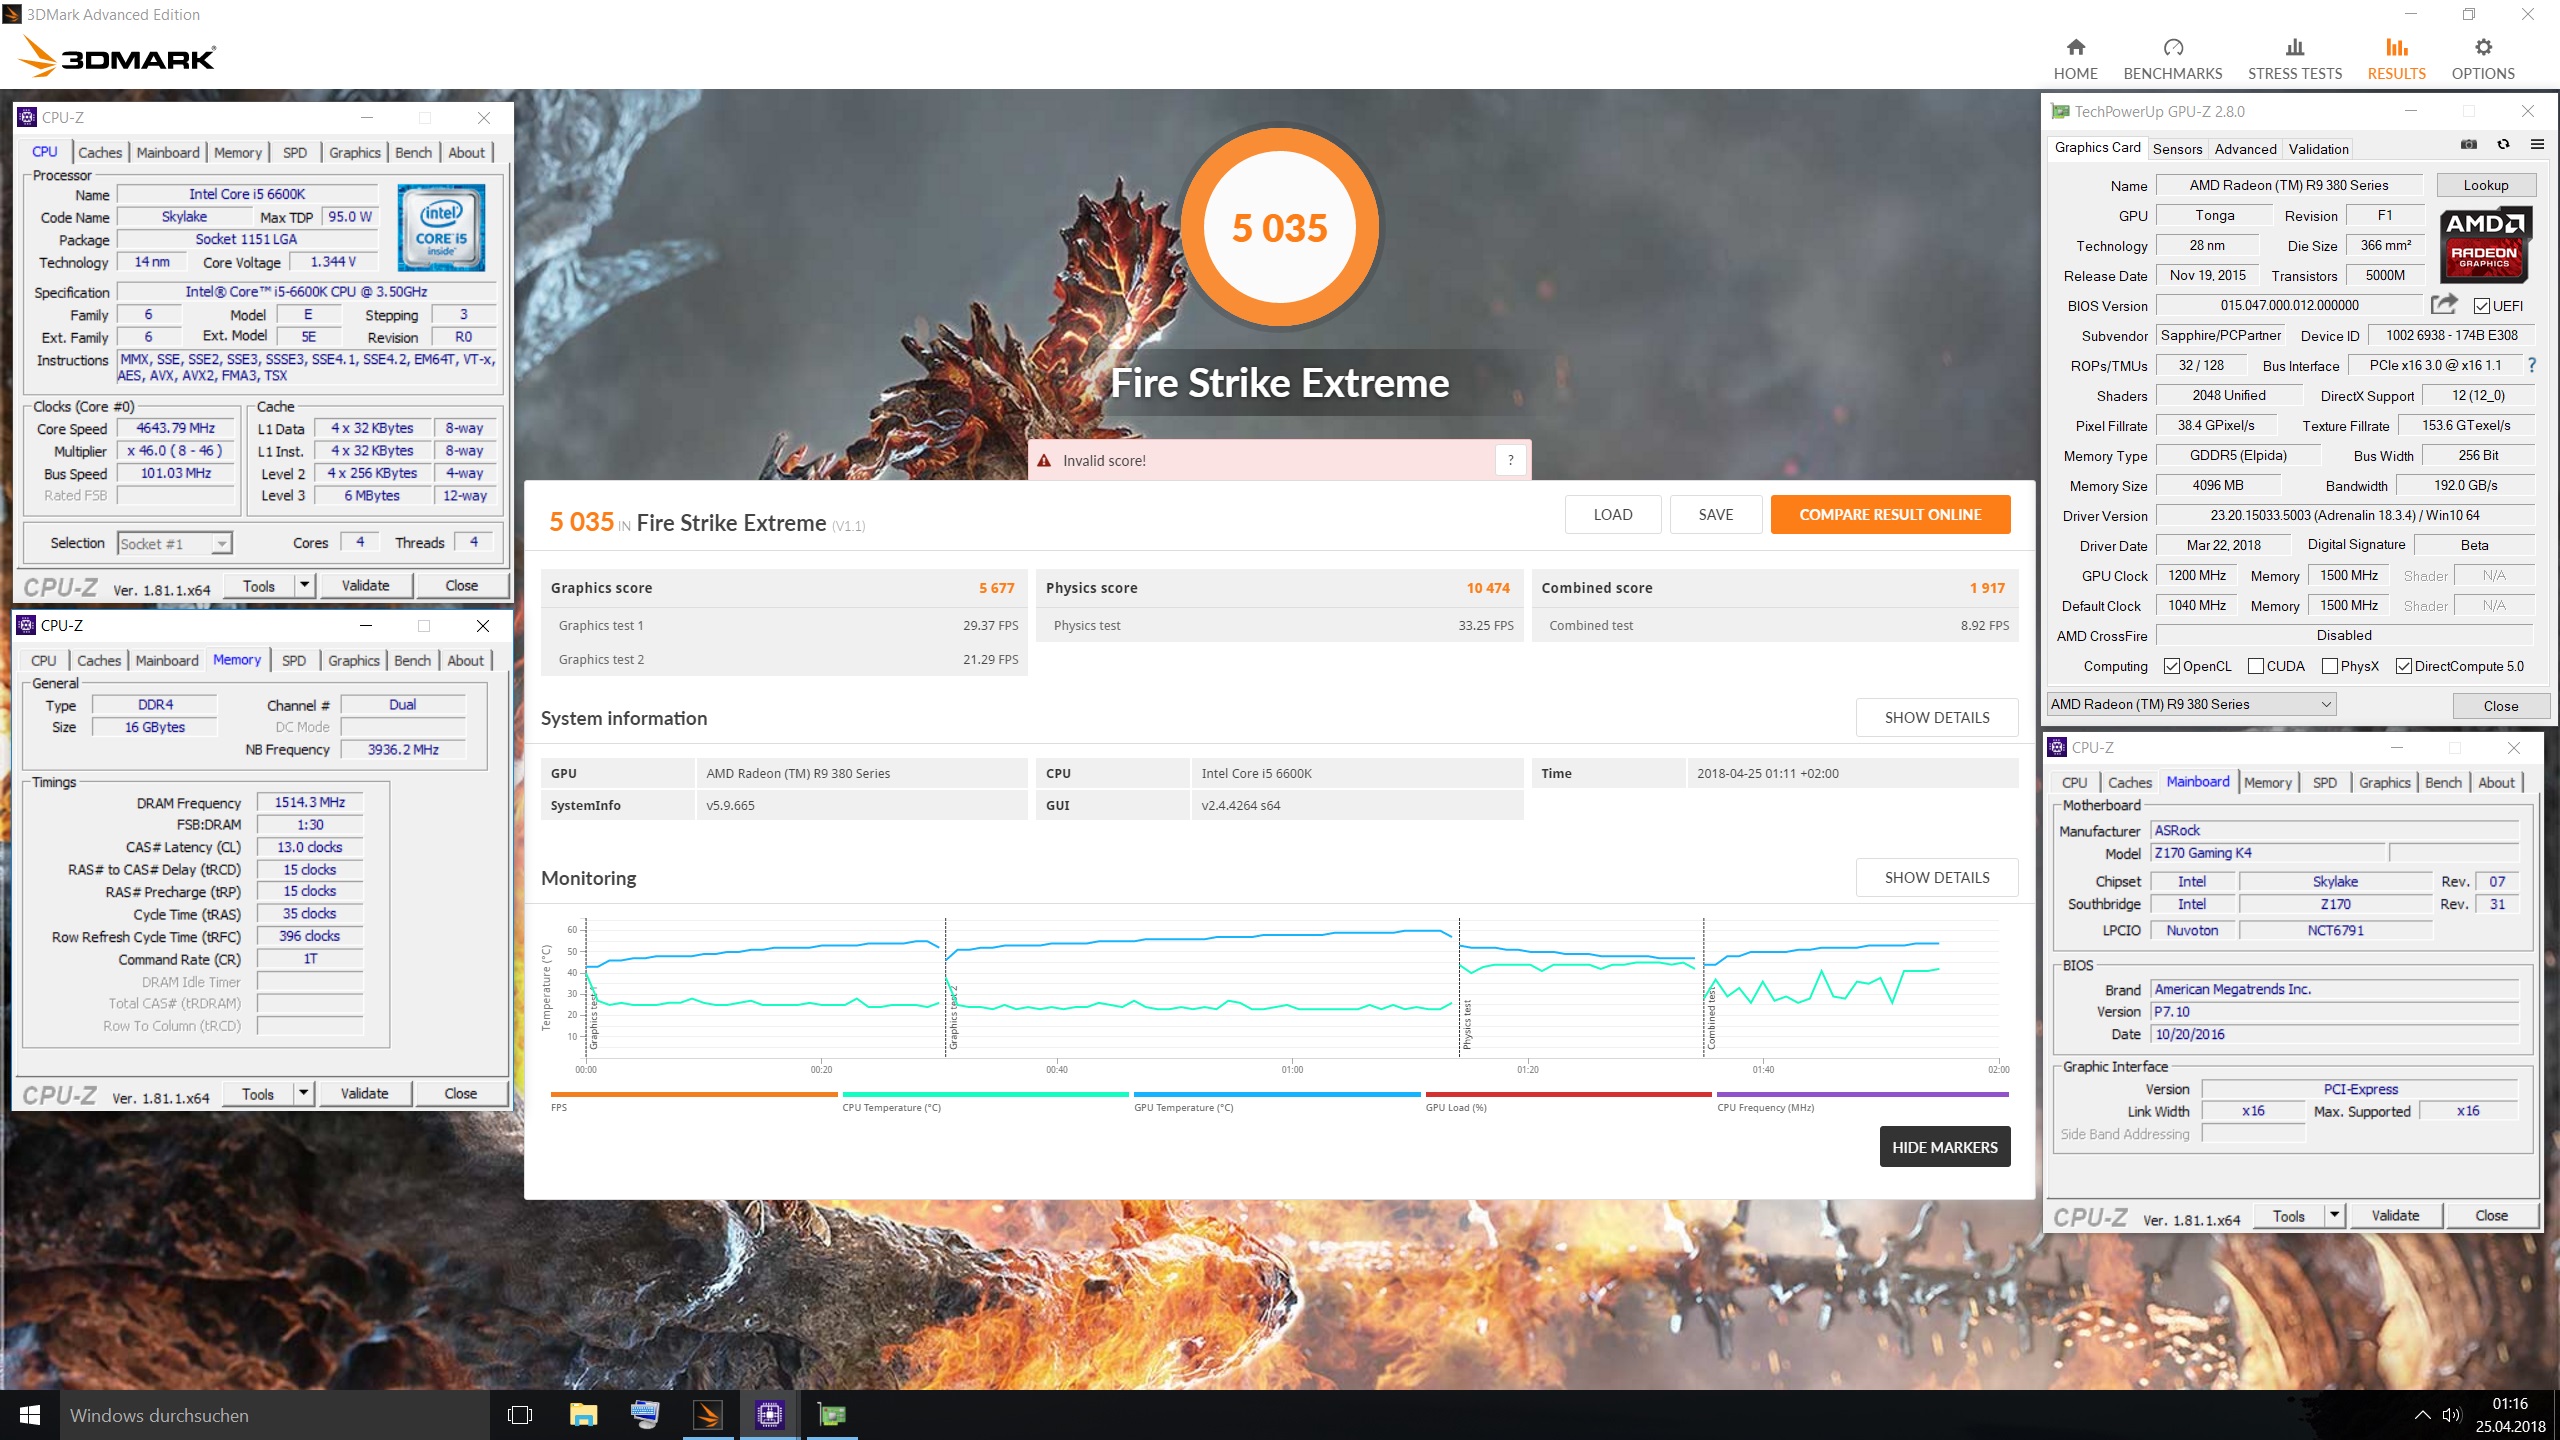Open the GPU-Z hamburger menu
Screen dimensions: 2560x1440
point(2537,145)
